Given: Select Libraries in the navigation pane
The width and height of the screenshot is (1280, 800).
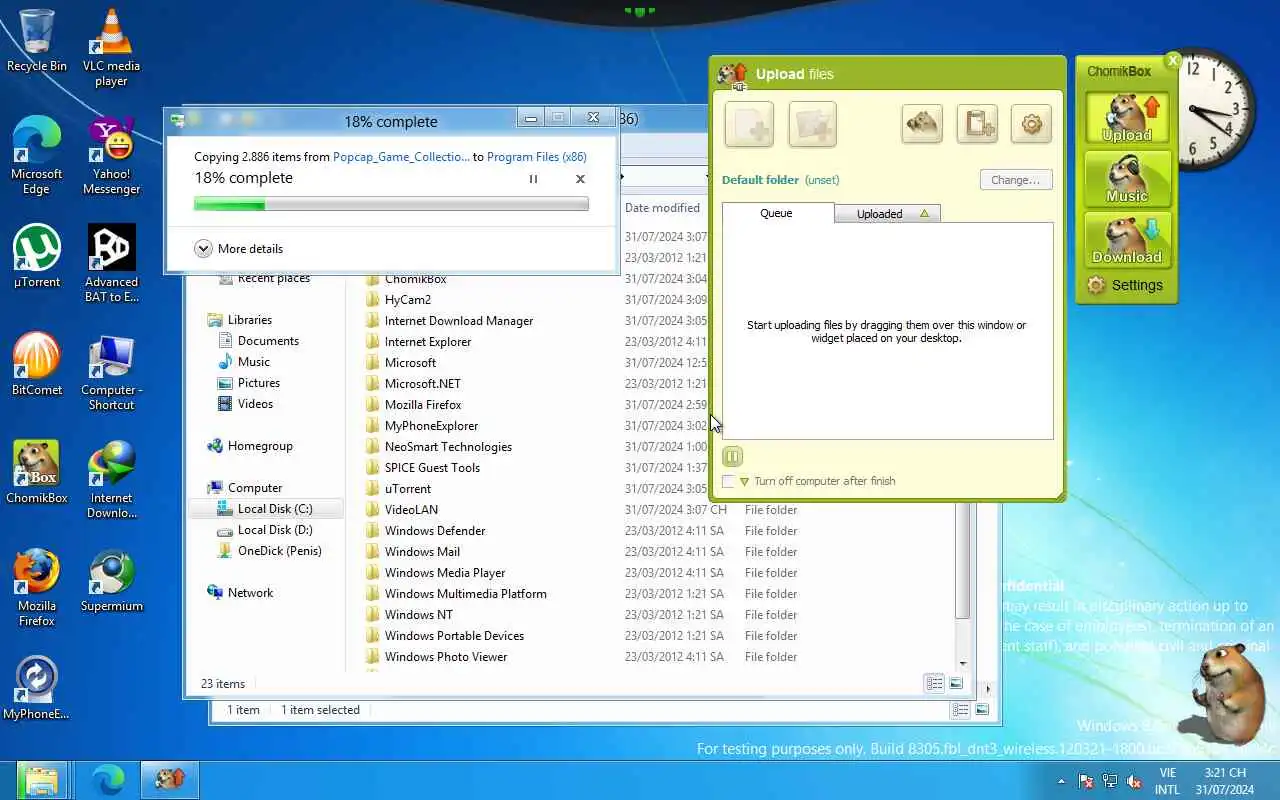Looking at the screenshot, I should coord(239,320).
